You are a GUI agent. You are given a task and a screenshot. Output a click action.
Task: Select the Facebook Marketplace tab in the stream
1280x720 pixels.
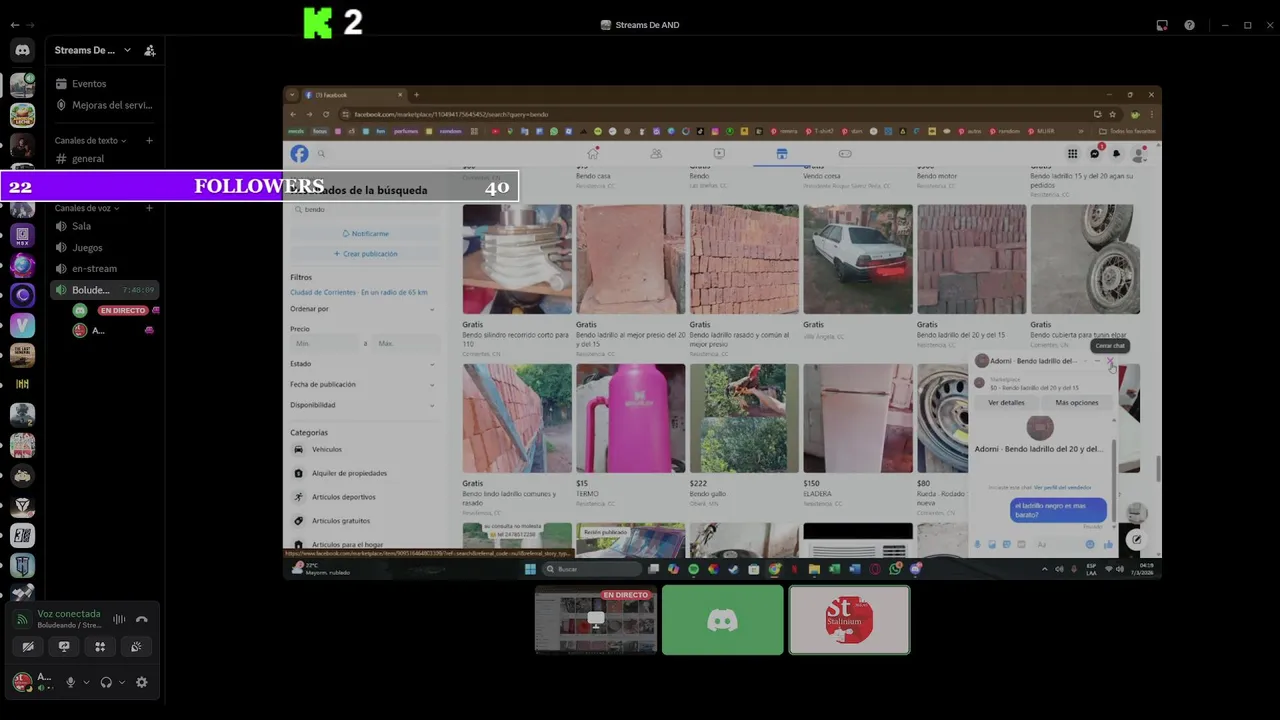[782, 154]
